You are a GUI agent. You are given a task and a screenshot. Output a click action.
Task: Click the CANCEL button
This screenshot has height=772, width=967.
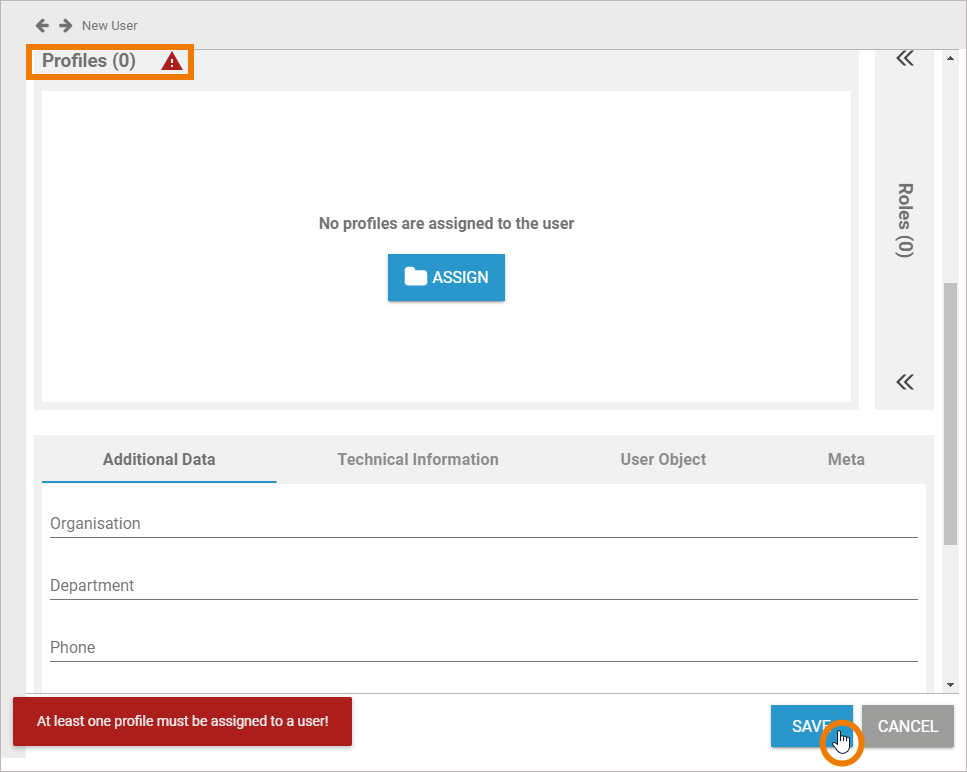coord(906,726)
